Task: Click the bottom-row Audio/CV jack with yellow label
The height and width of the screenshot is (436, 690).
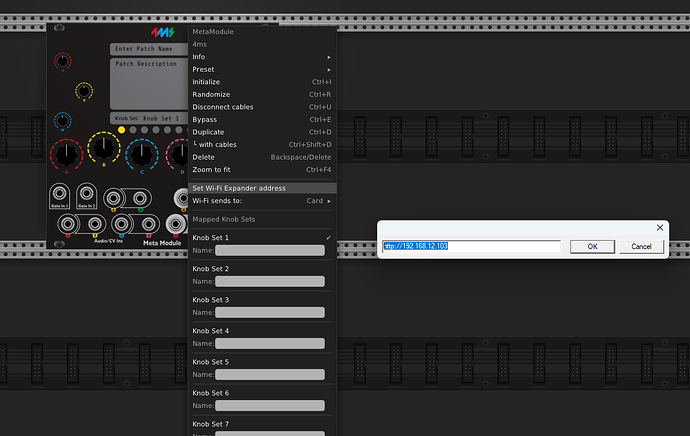Action: click(95, 224)
